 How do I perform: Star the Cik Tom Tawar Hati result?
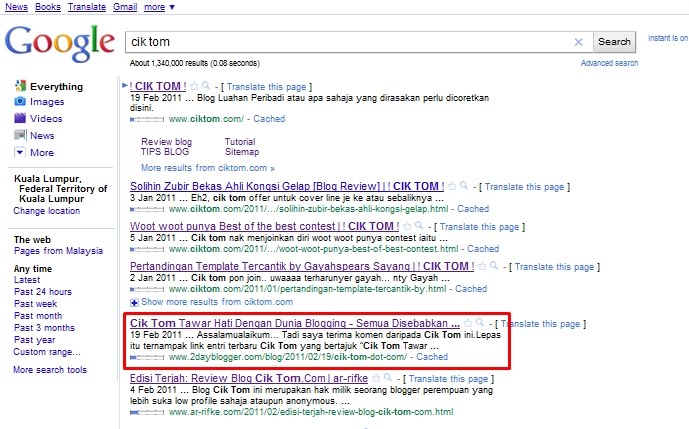coord(468,323)
